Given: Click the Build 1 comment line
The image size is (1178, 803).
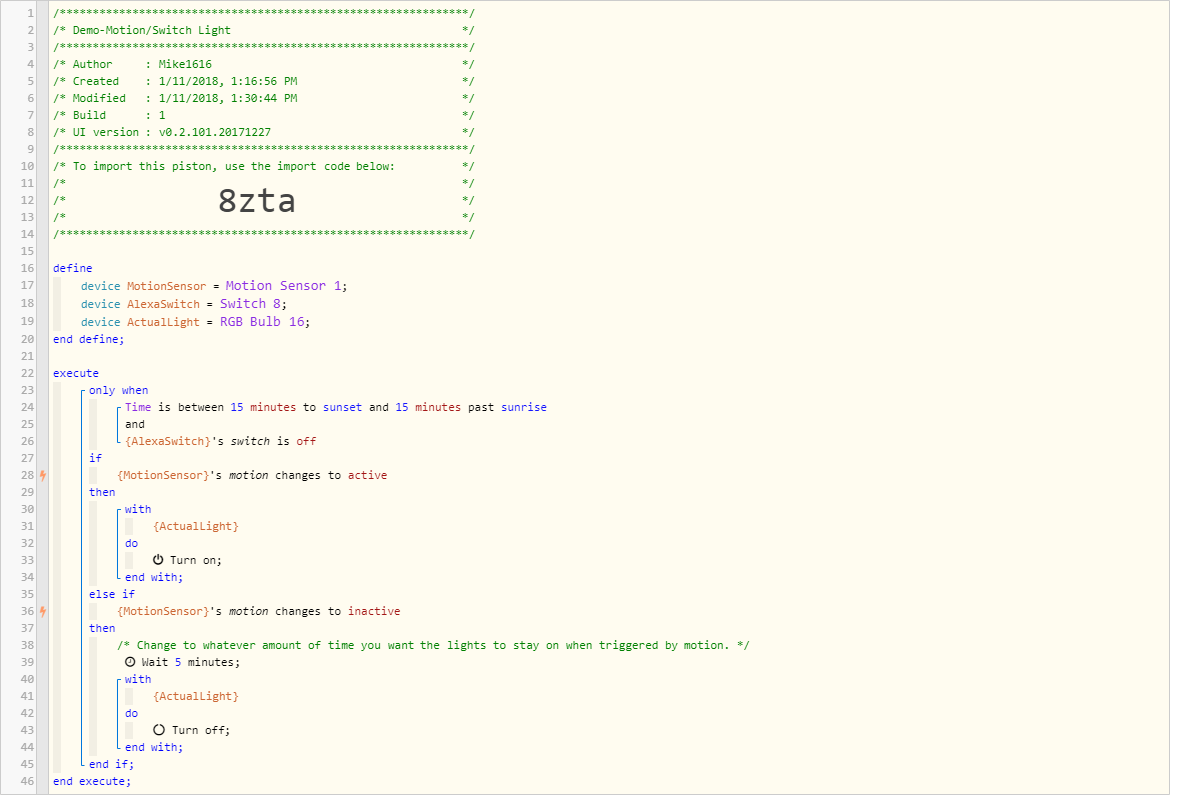Looking at the screenshot, I should coord(119,116).
